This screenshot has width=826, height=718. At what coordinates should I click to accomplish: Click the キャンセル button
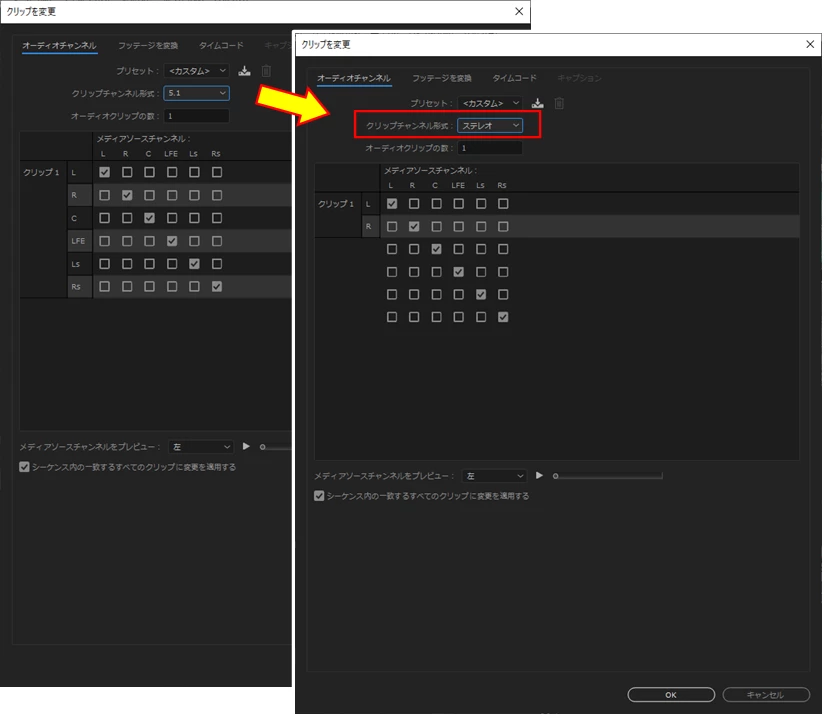[766, 695]
